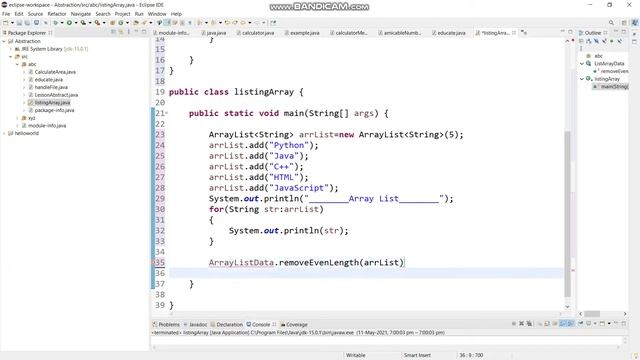The image size is (640, 360).
Task: Switch to the Coverage tab
Action: 294,324
